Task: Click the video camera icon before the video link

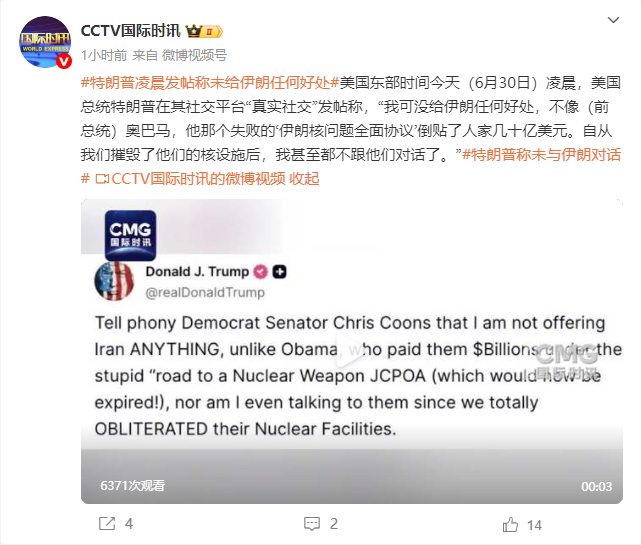Action: tap(102, 179)
